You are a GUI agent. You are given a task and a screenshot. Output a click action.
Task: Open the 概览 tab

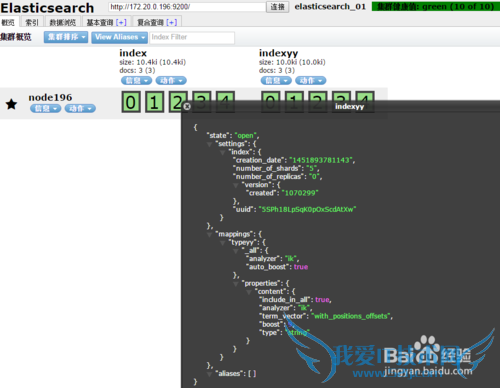8,22
